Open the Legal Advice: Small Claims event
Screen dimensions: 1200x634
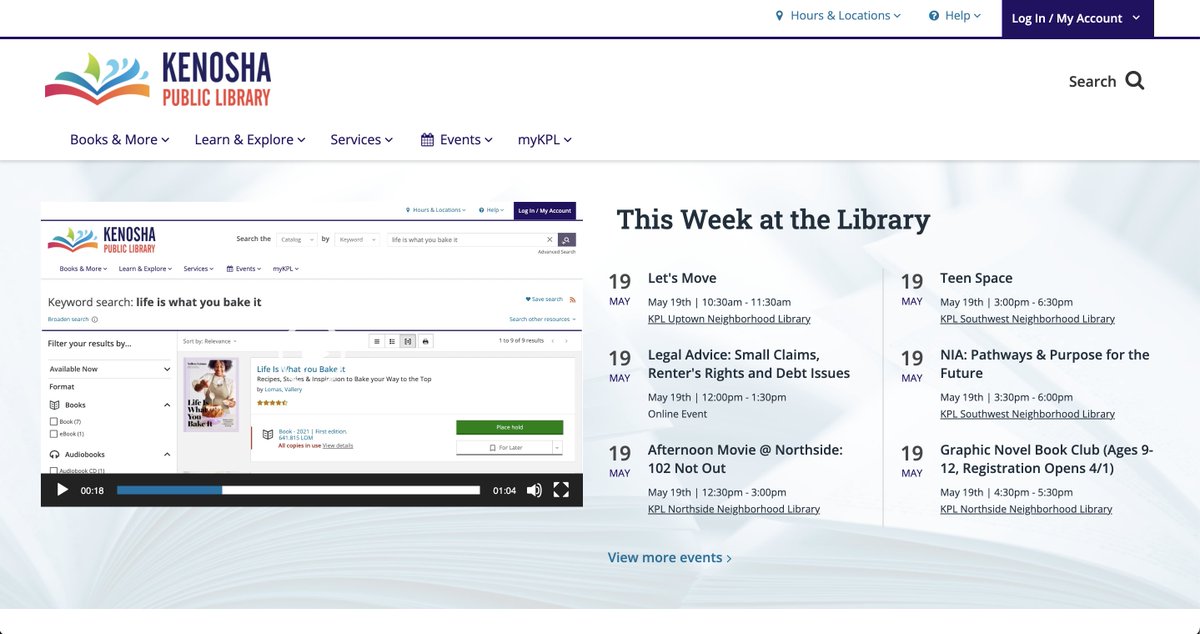(749, 364)
